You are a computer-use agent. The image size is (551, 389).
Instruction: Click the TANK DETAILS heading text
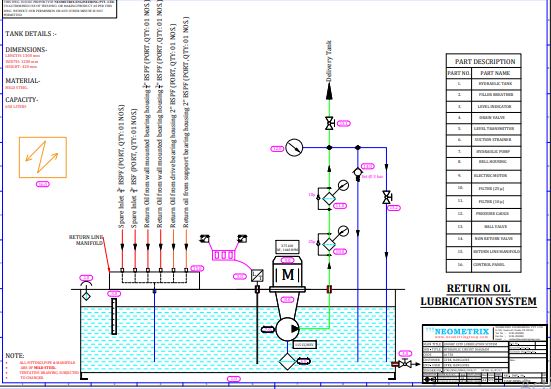click(x=31, y=34)
